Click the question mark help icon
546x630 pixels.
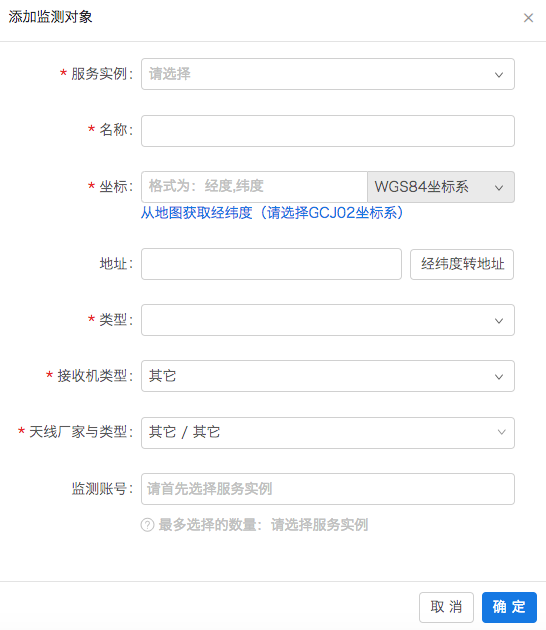(x=147, y=525)
